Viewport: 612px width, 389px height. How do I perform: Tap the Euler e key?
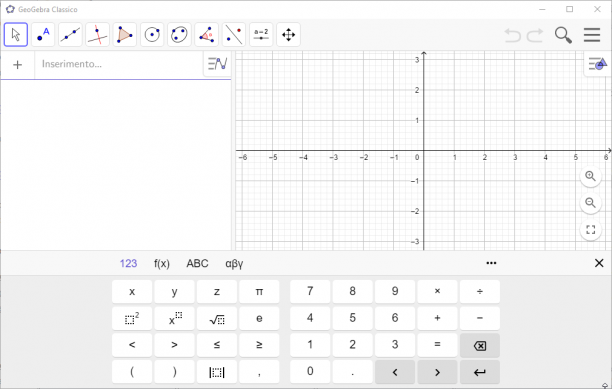[259, 318]
